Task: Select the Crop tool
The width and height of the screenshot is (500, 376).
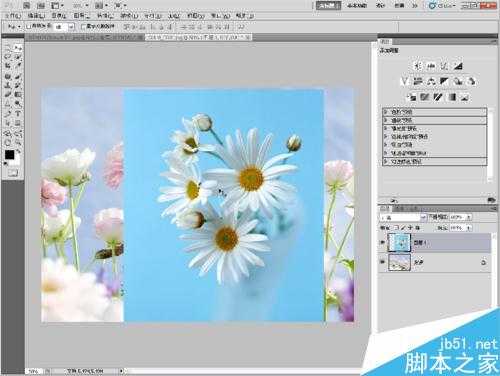Action: (x=8, y=66)
